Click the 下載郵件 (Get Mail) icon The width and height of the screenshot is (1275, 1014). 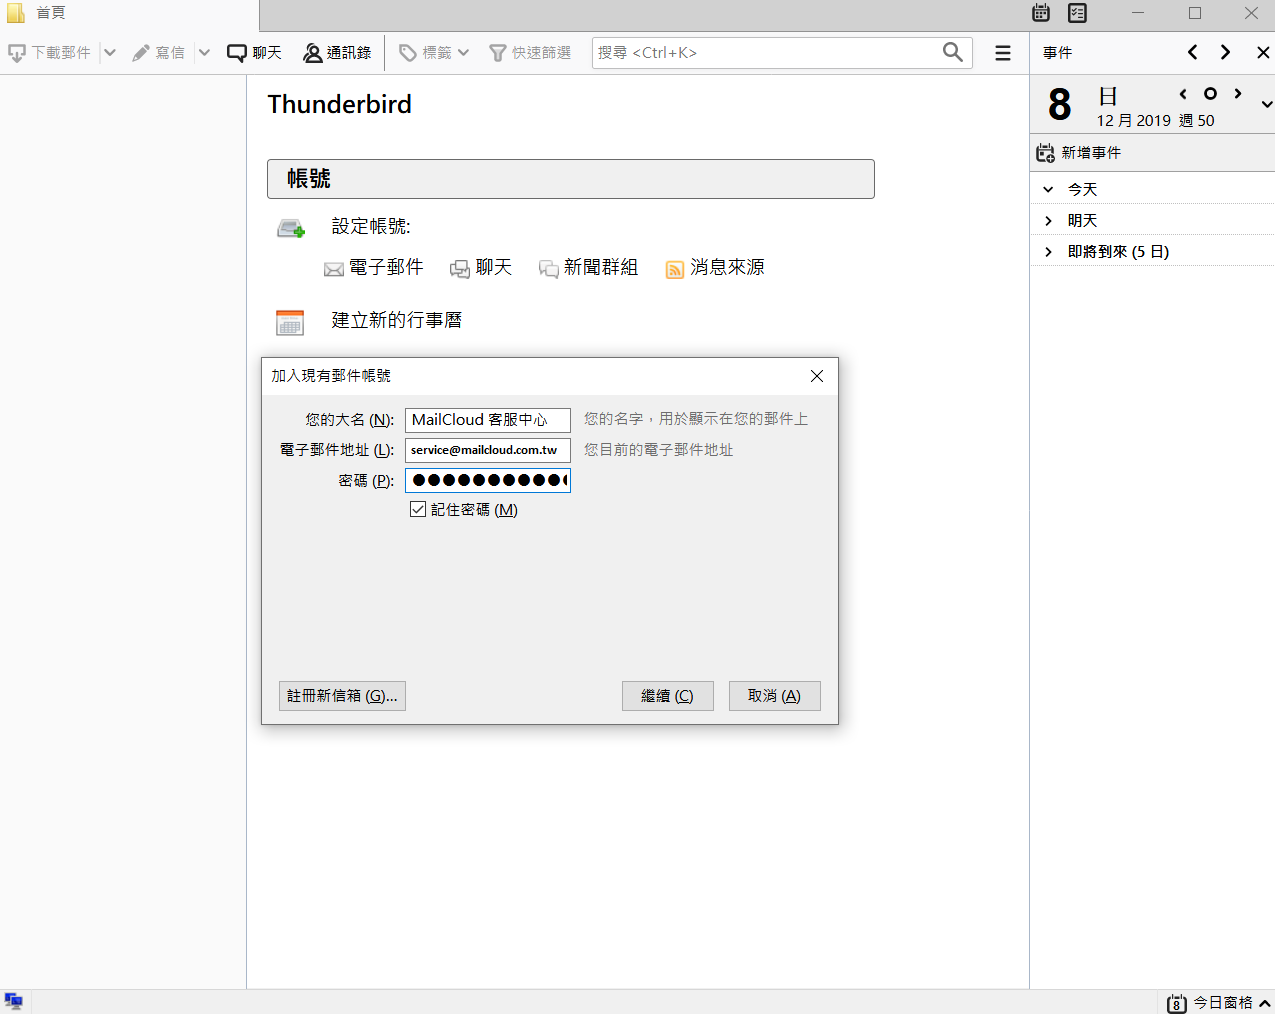pos(17,52)
